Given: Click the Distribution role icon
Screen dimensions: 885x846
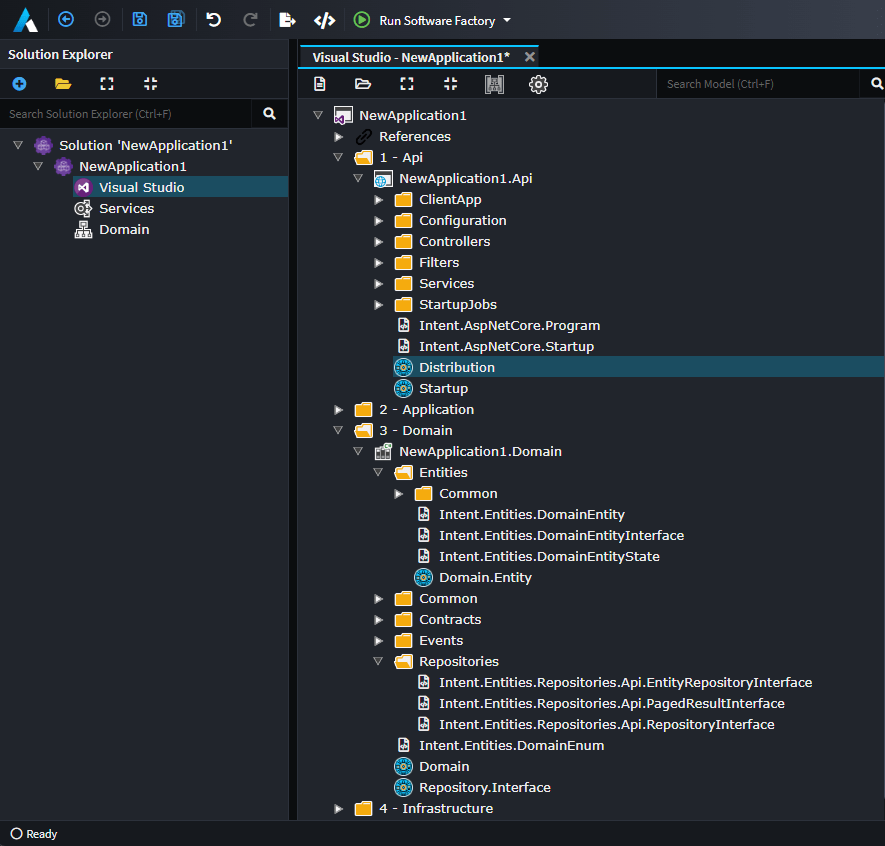Looking at the screenshot, I should [403, 367].
